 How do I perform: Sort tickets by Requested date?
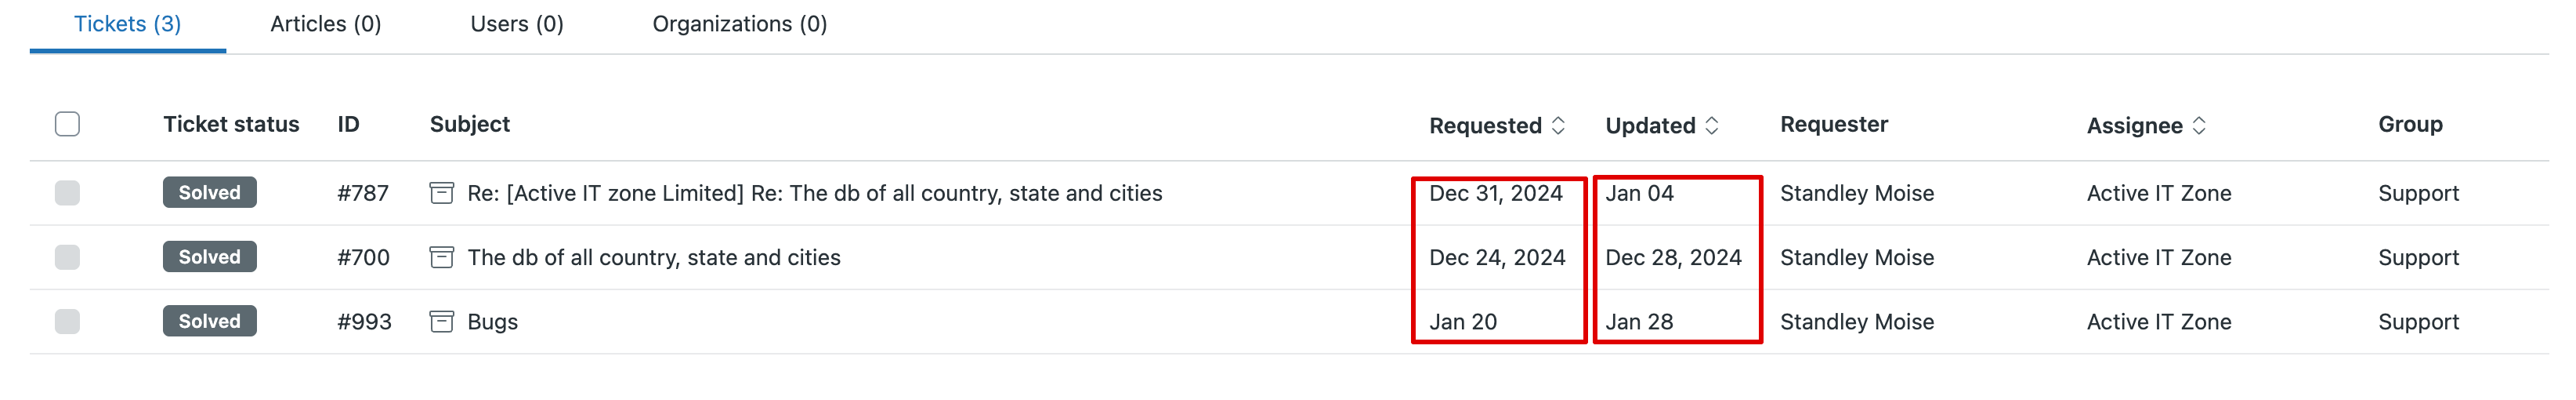(x=1496, y=125)
